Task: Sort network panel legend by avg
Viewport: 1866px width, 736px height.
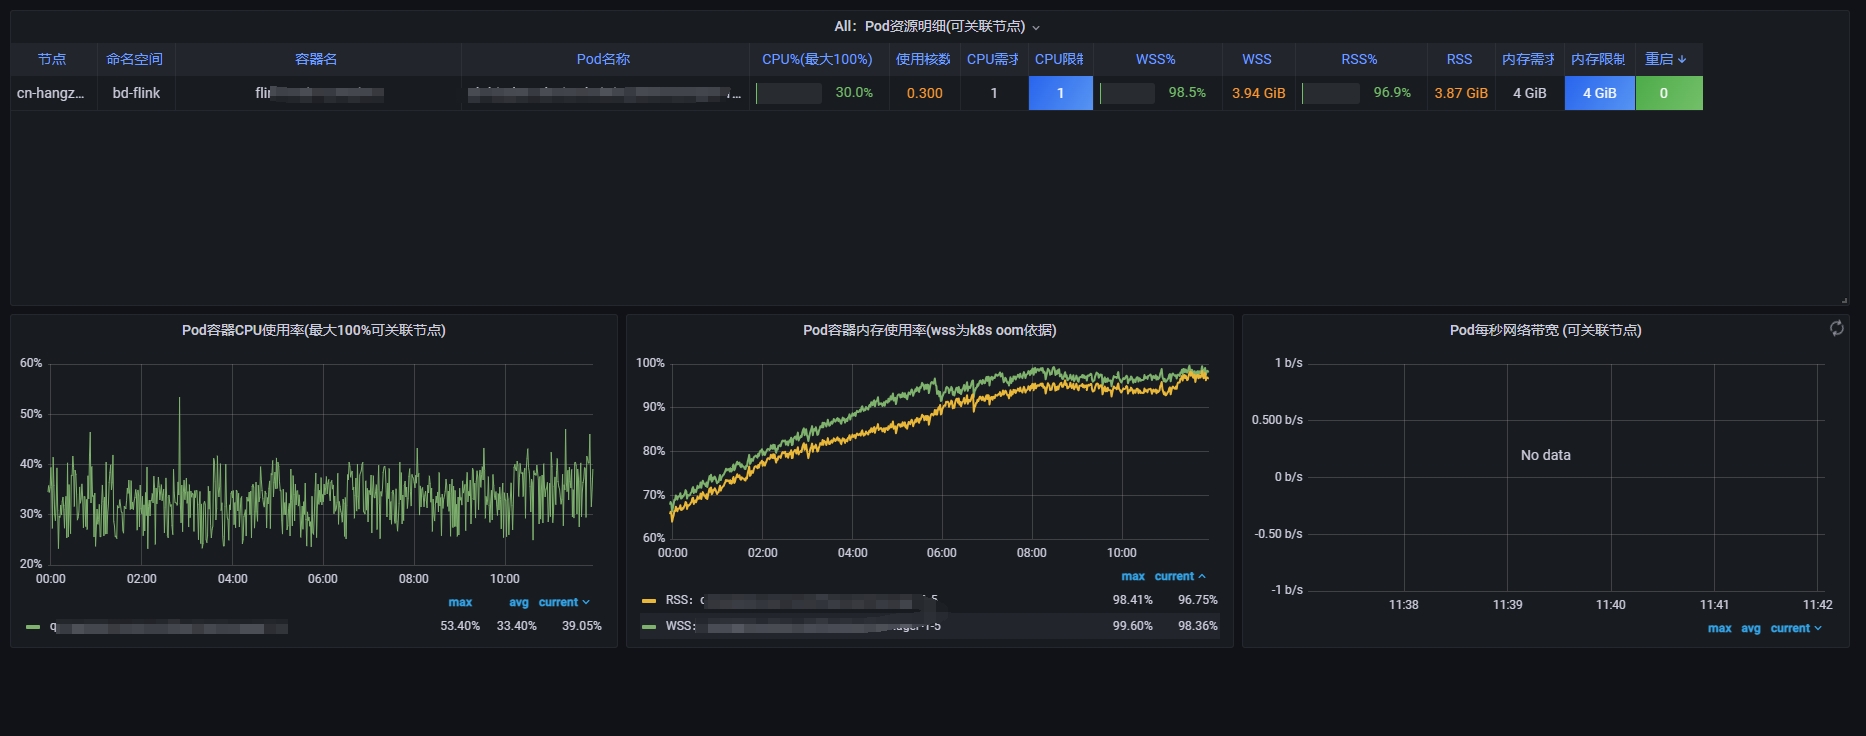Action: tap(1750, 628)
